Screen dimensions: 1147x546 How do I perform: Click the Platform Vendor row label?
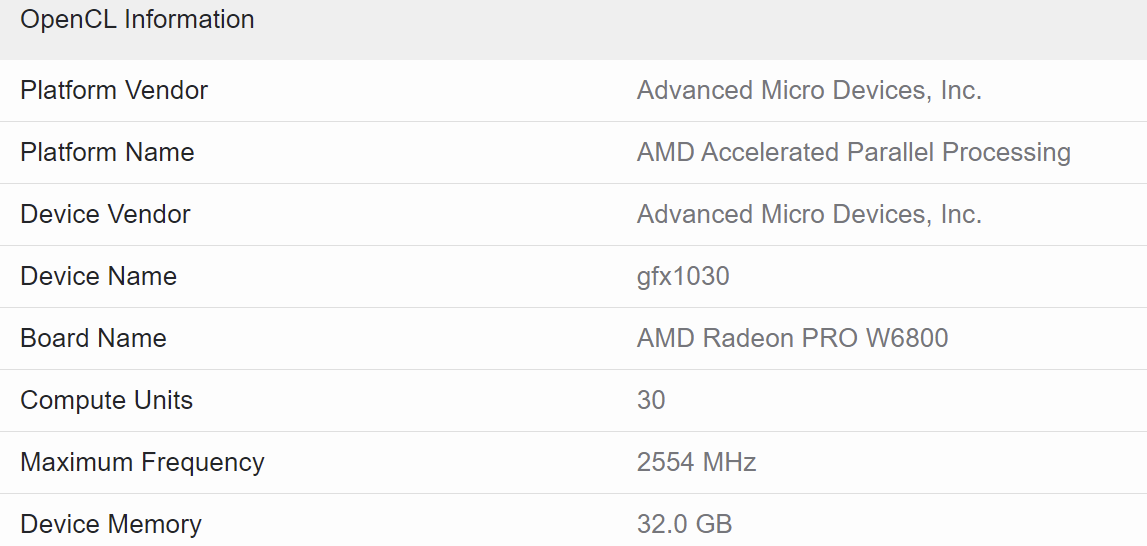coord(114,90)
